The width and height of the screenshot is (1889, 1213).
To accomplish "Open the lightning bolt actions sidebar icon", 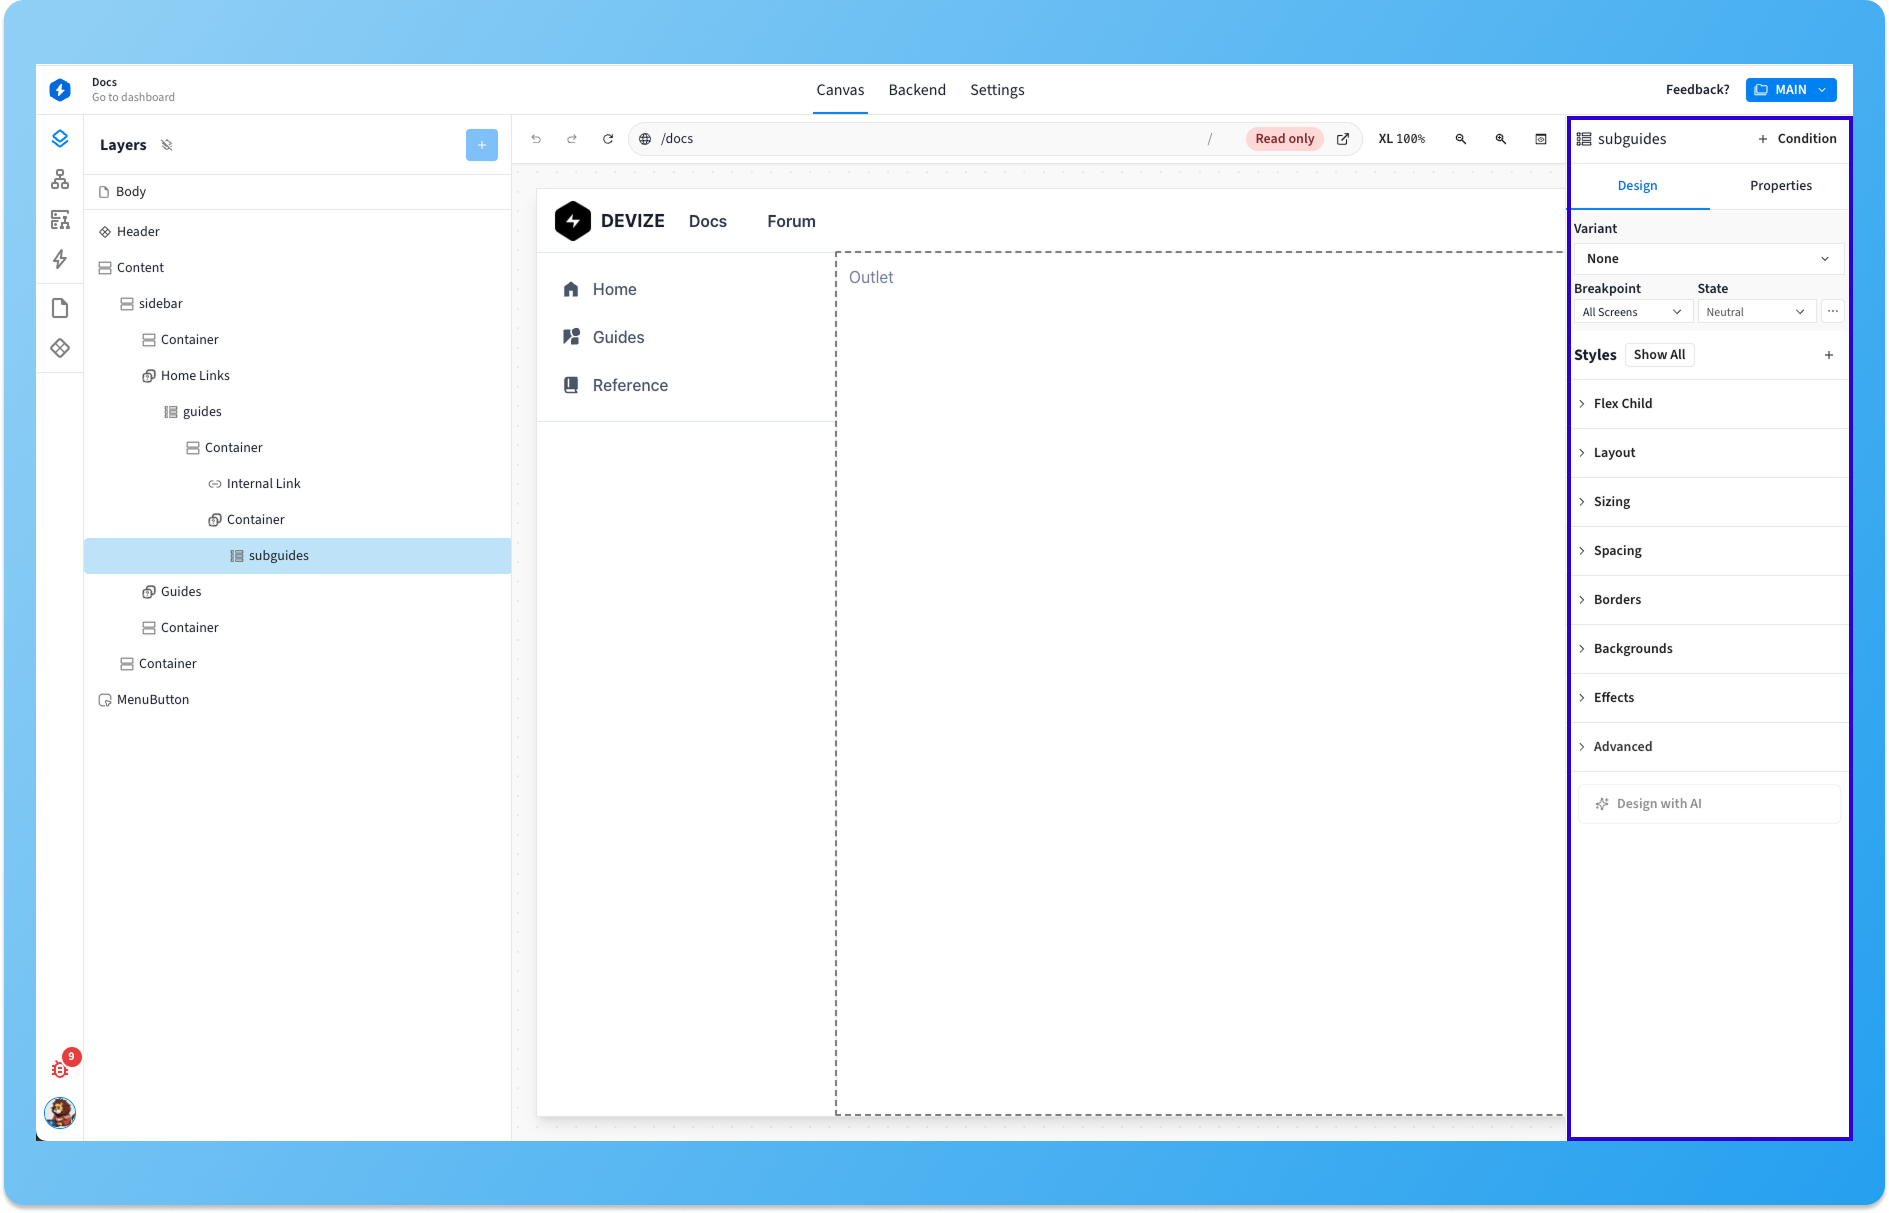I will [60, 260].
